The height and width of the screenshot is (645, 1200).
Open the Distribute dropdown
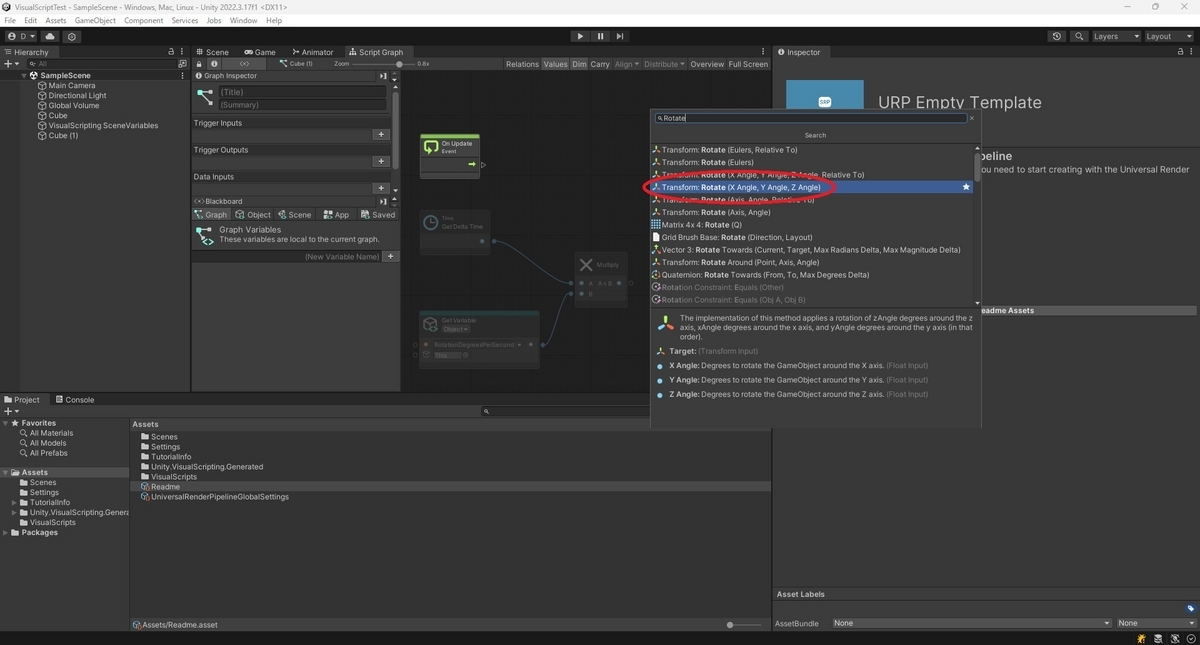point(664,64)
